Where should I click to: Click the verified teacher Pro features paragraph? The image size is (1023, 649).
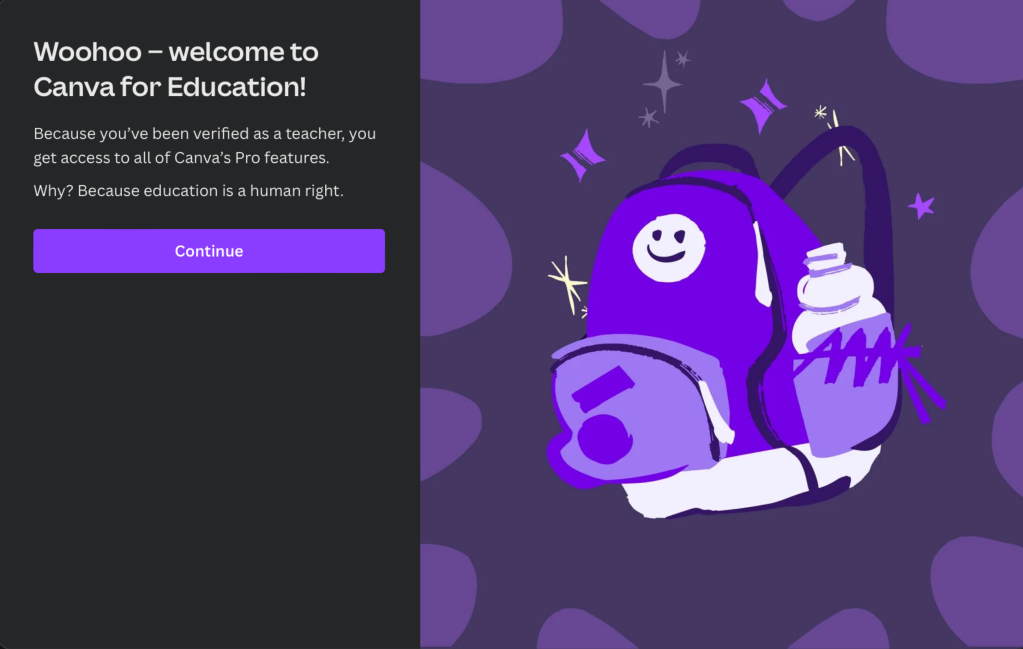[205, 145]
